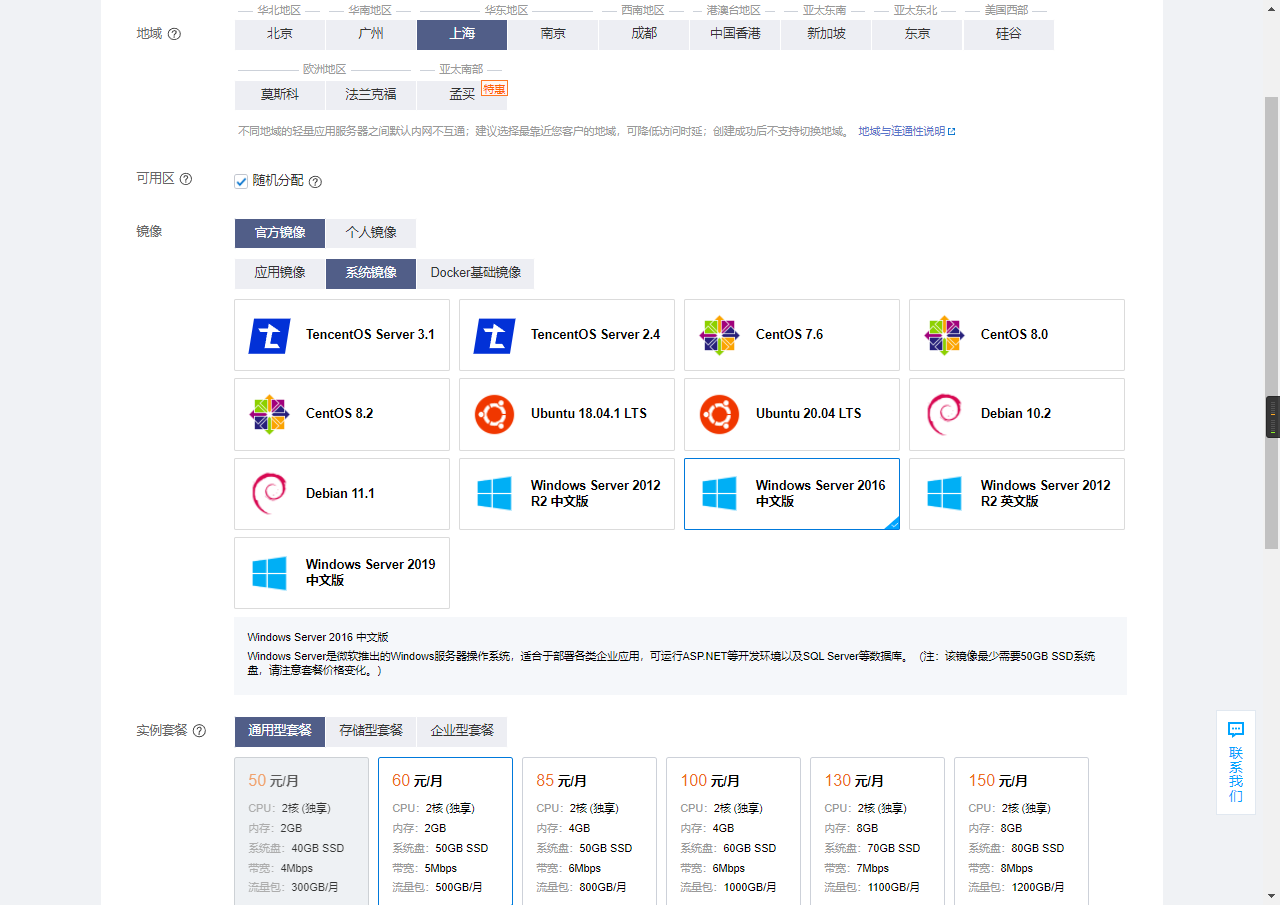Open the 存储型套餐 tab

click(x=371, y=731)
